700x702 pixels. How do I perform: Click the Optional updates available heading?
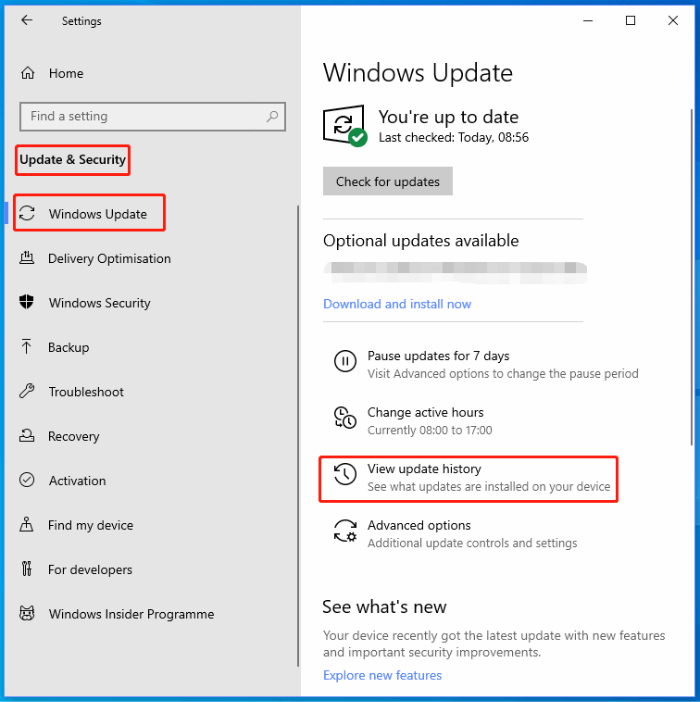[421, 241]
